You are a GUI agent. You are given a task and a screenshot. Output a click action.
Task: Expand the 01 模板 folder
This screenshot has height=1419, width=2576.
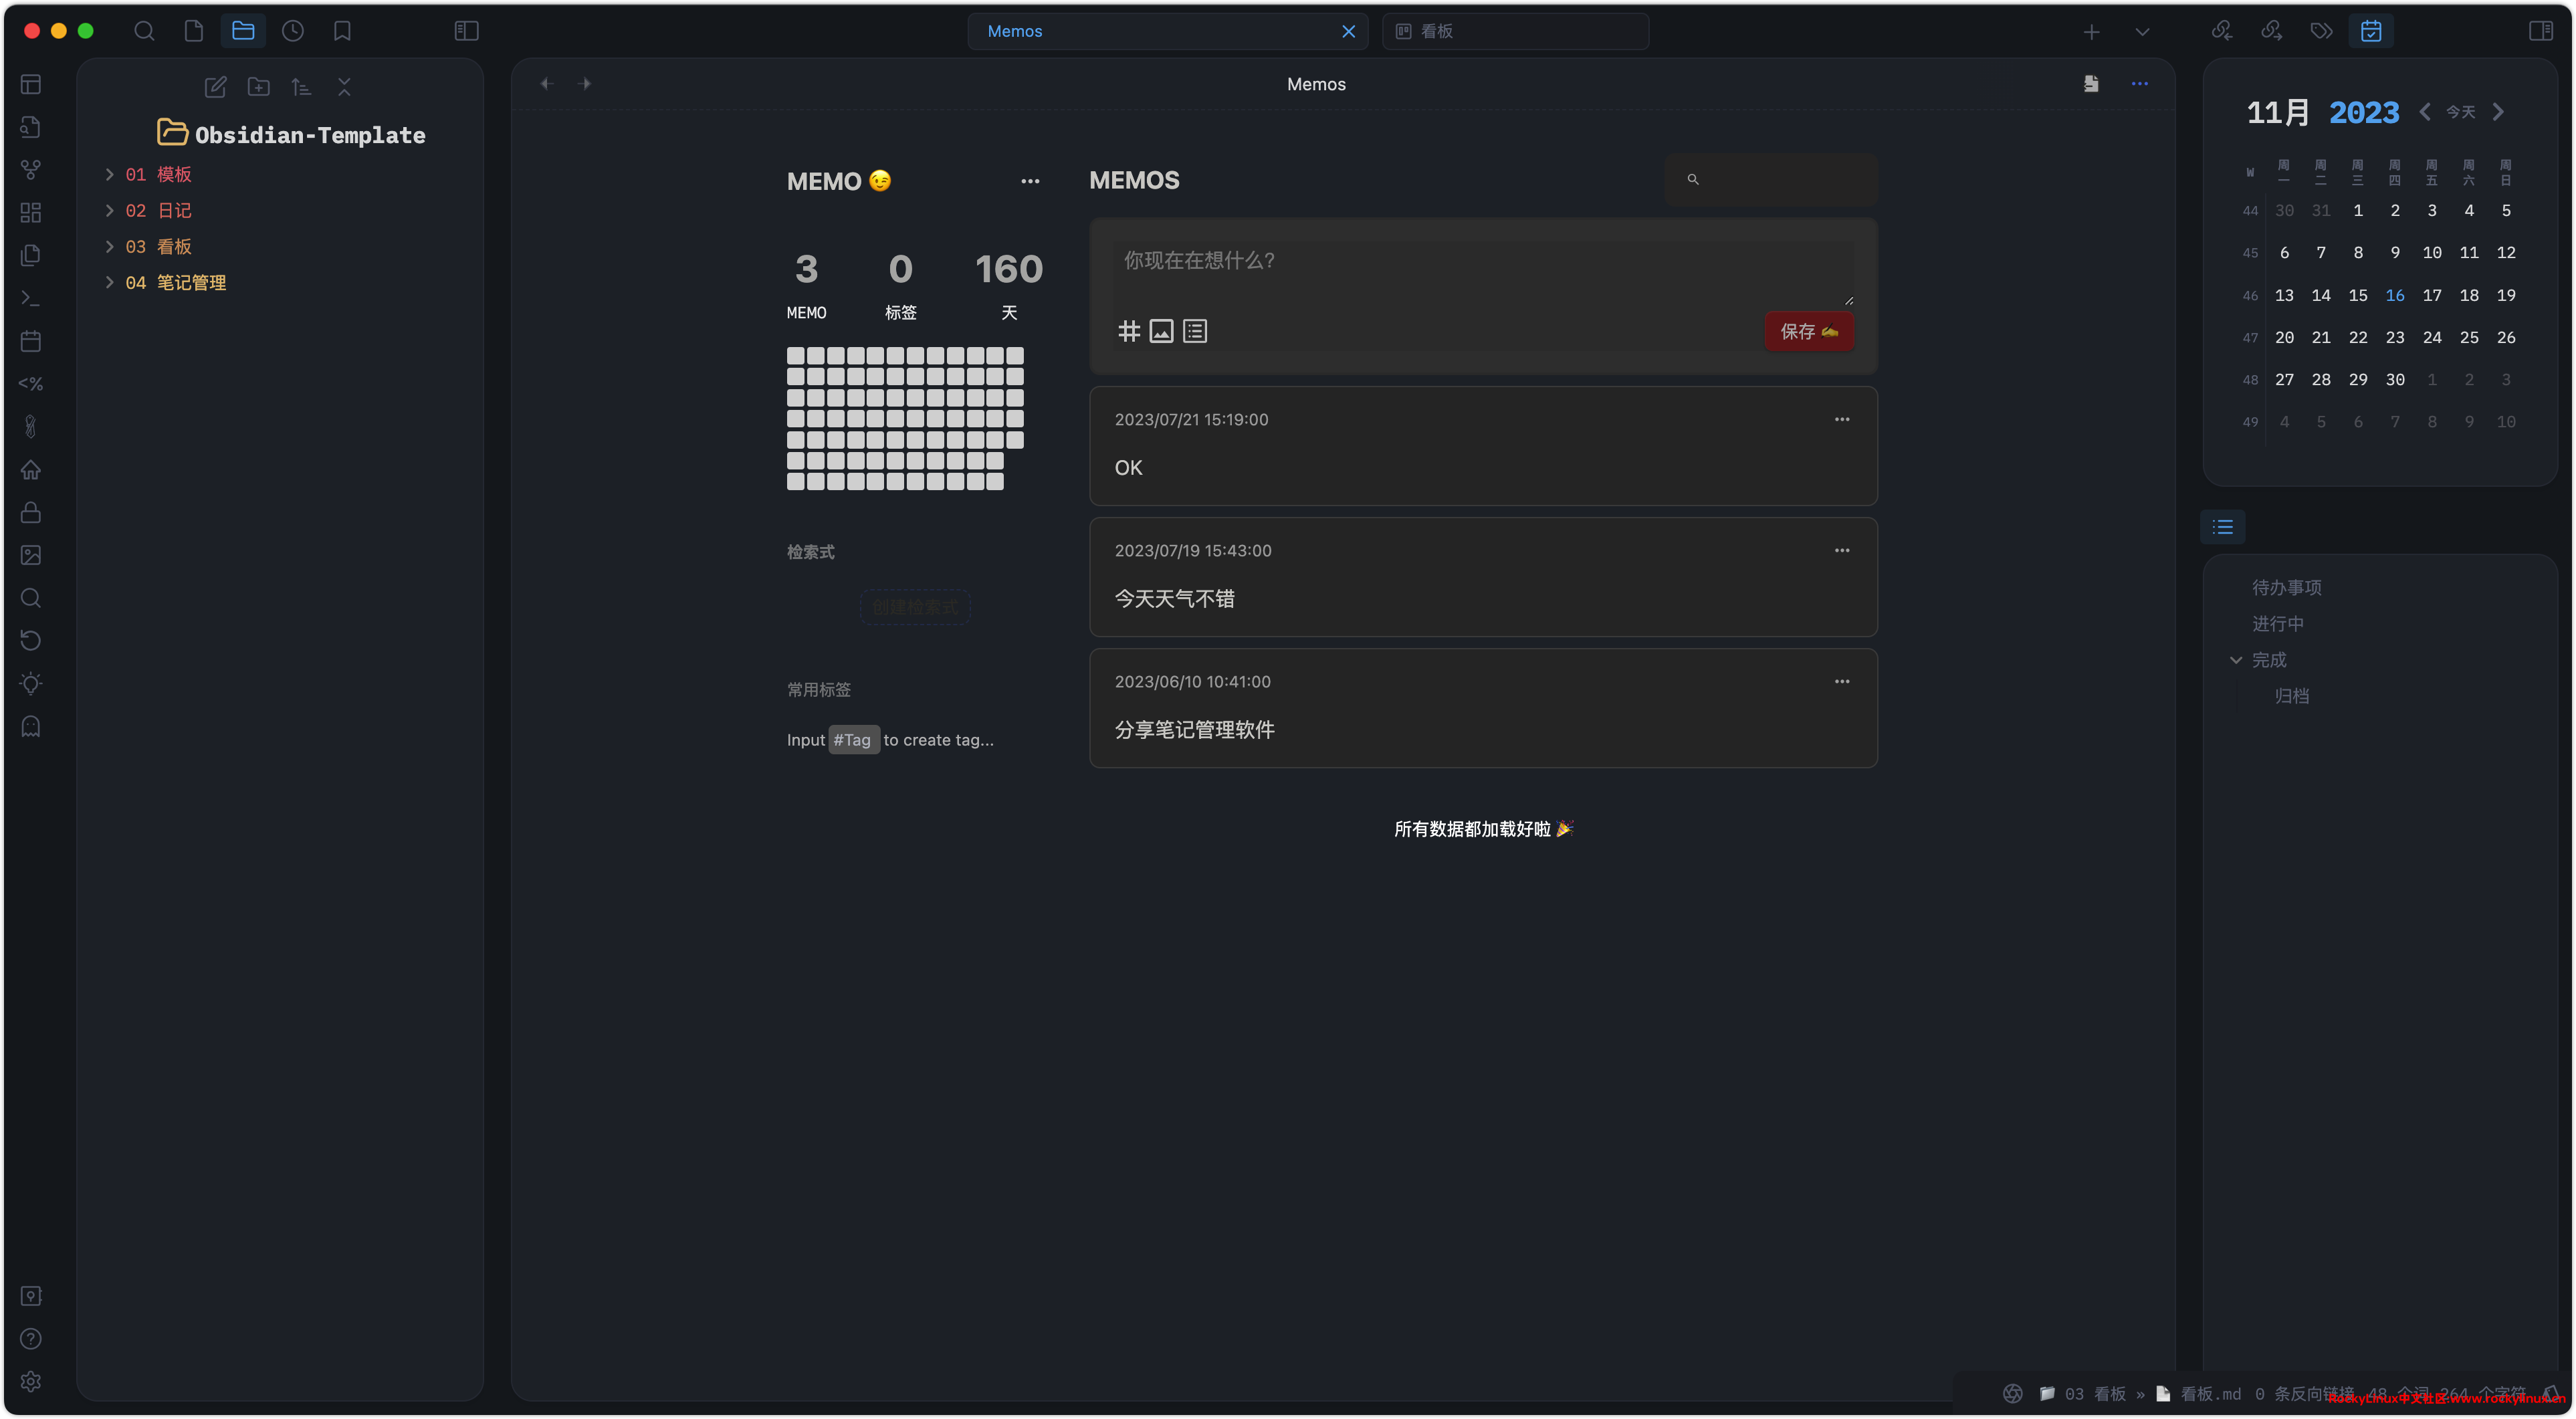tap(110, 175)
